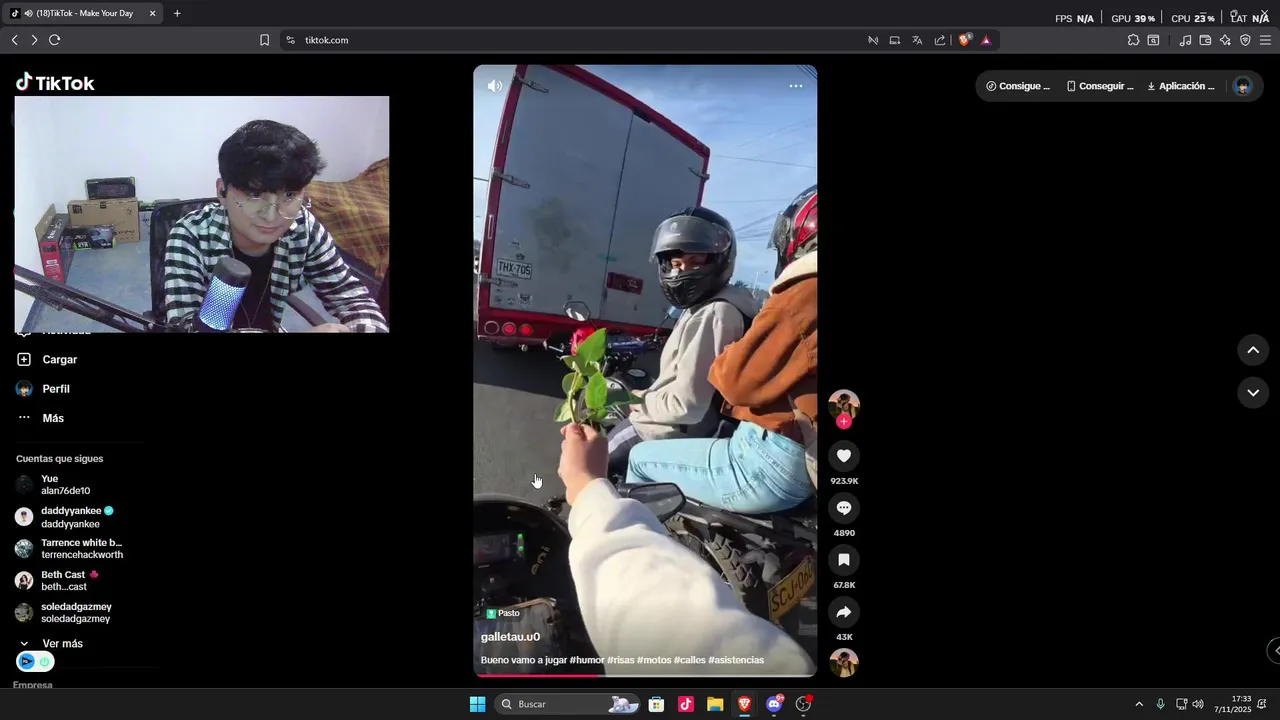Open the taskbar volume control
This screenshot has width=1280, height=720.
1198,704
